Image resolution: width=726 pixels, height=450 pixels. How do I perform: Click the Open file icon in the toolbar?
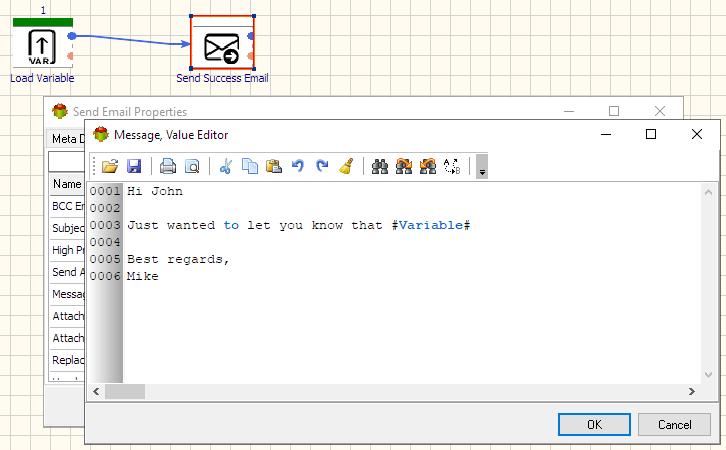110,166
